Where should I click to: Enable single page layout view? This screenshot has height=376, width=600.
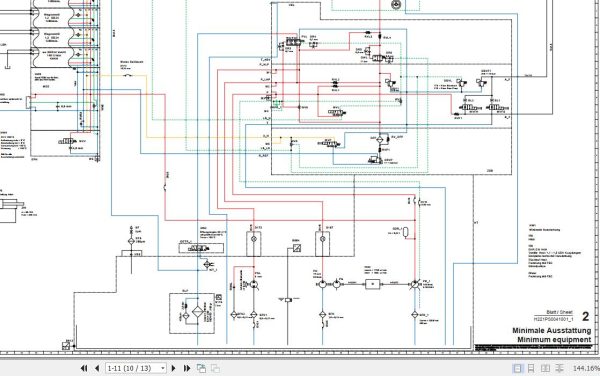coord(517,368)
